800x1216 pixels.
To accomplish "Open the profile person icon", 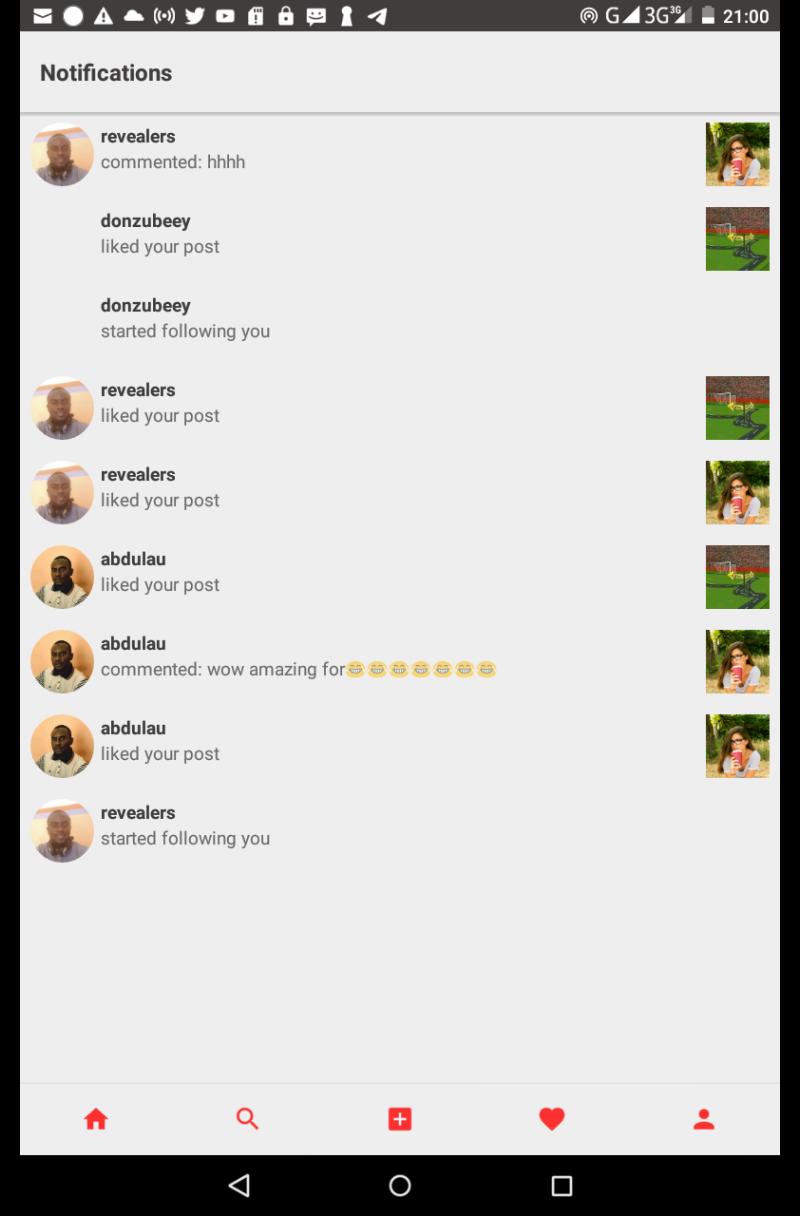I will (704, 1119).
